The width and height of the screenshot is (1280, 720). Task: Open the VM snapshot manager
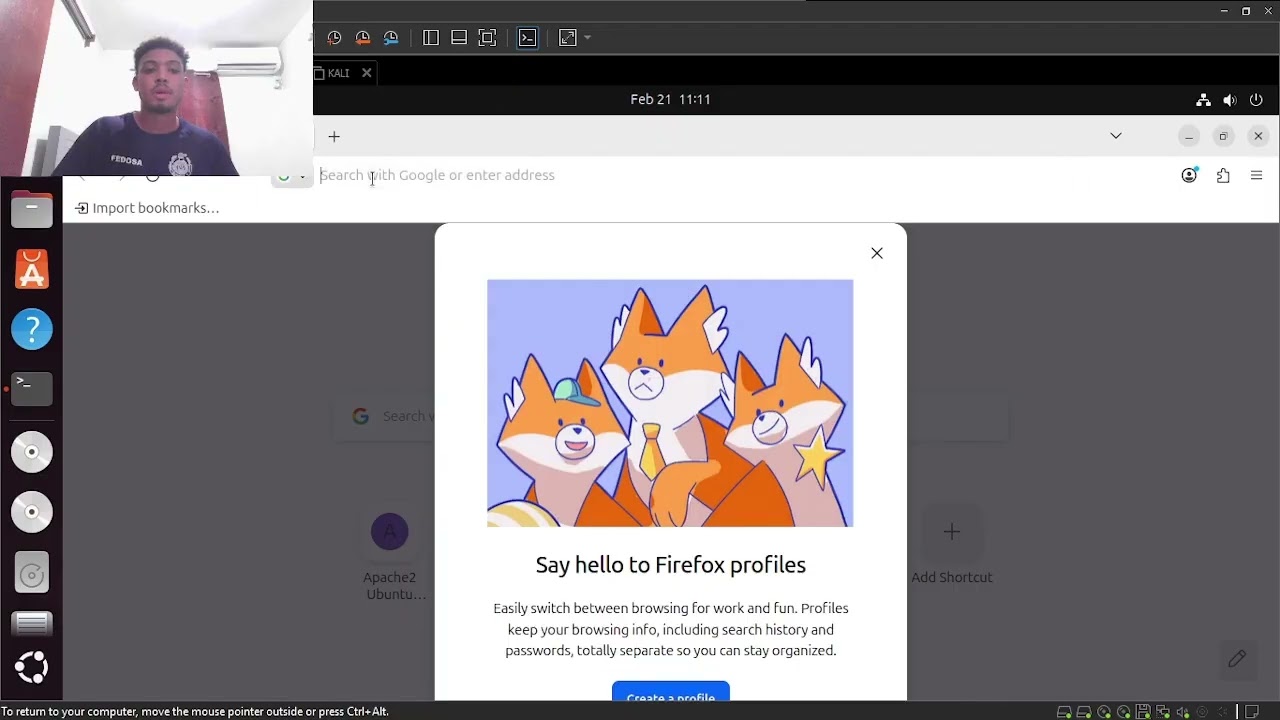(x=391, y=38)
